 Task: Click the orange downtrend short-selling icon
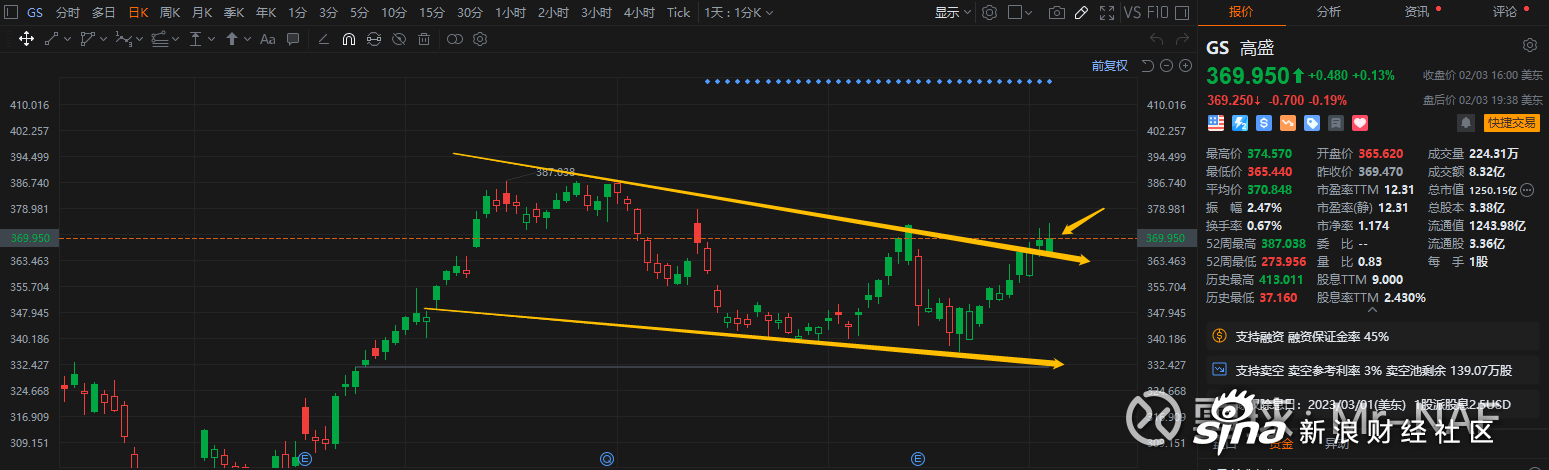click(x=1288, y=123)
